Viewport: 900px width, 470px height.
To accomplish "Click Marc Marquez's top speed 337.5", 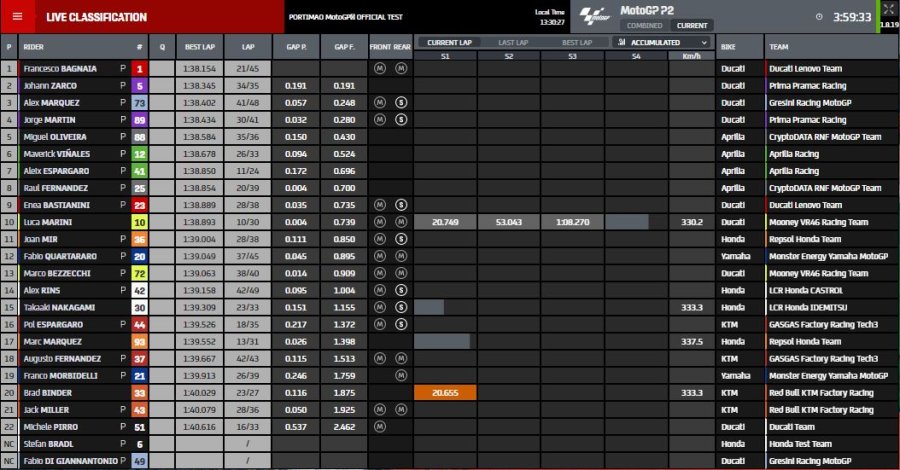I will [x=692, y=341].
